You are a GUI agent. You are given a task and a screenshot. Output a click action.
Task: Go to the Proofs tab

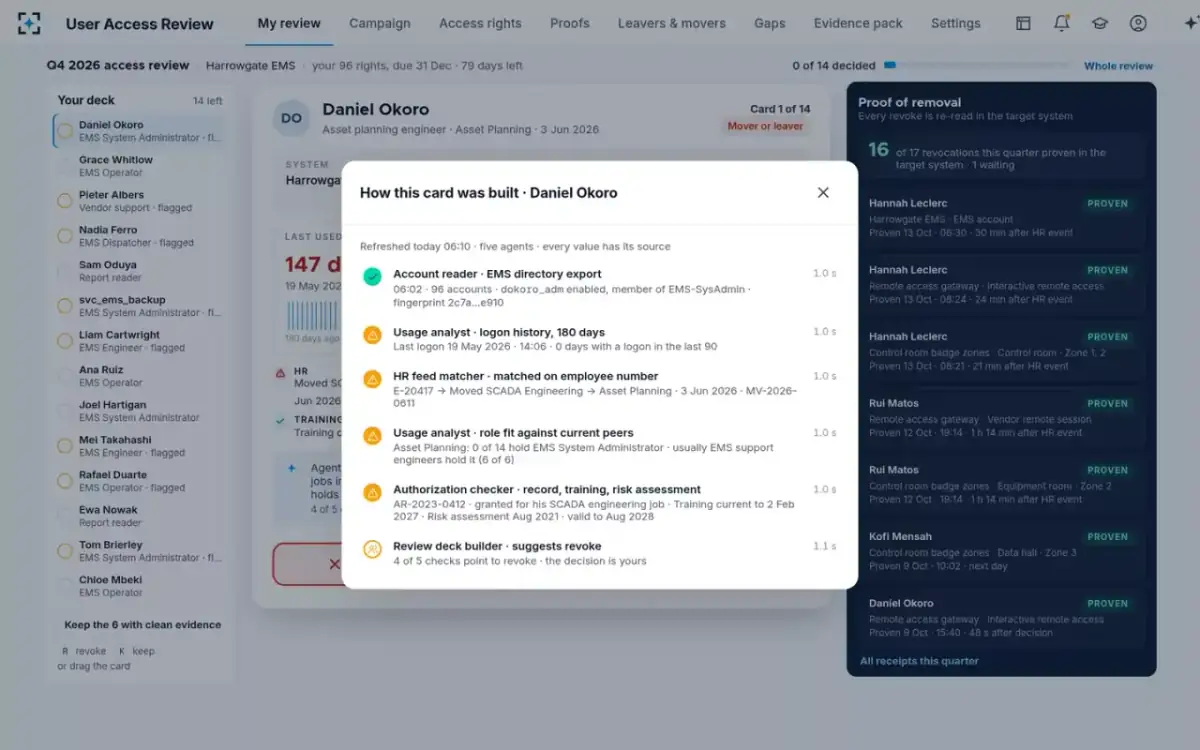click(x=570, y=23)
